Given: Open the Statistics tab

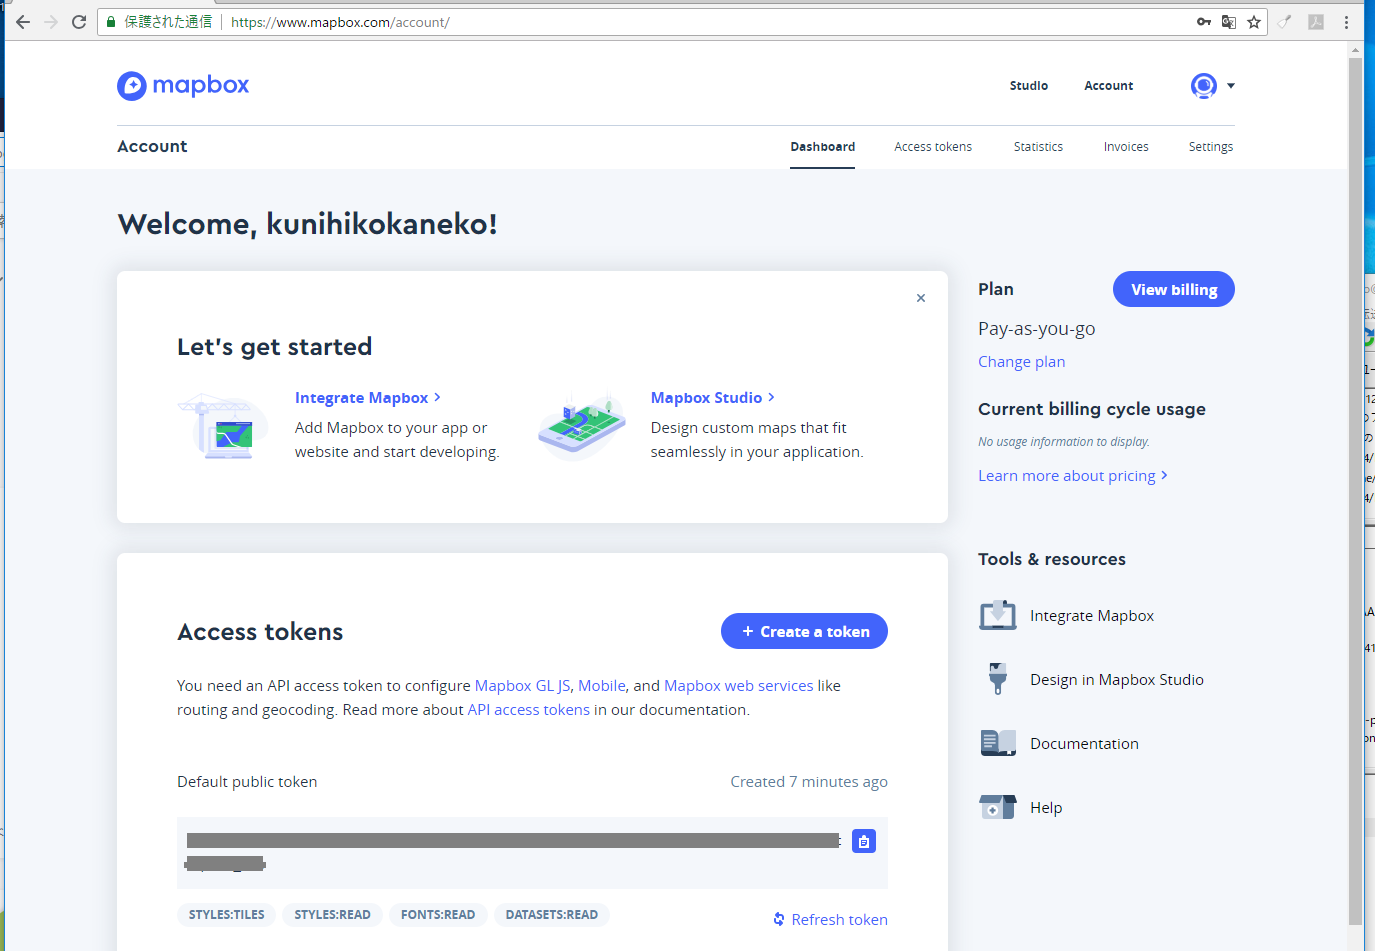Looking at the screenshot, I should (x=1038, y=147).
